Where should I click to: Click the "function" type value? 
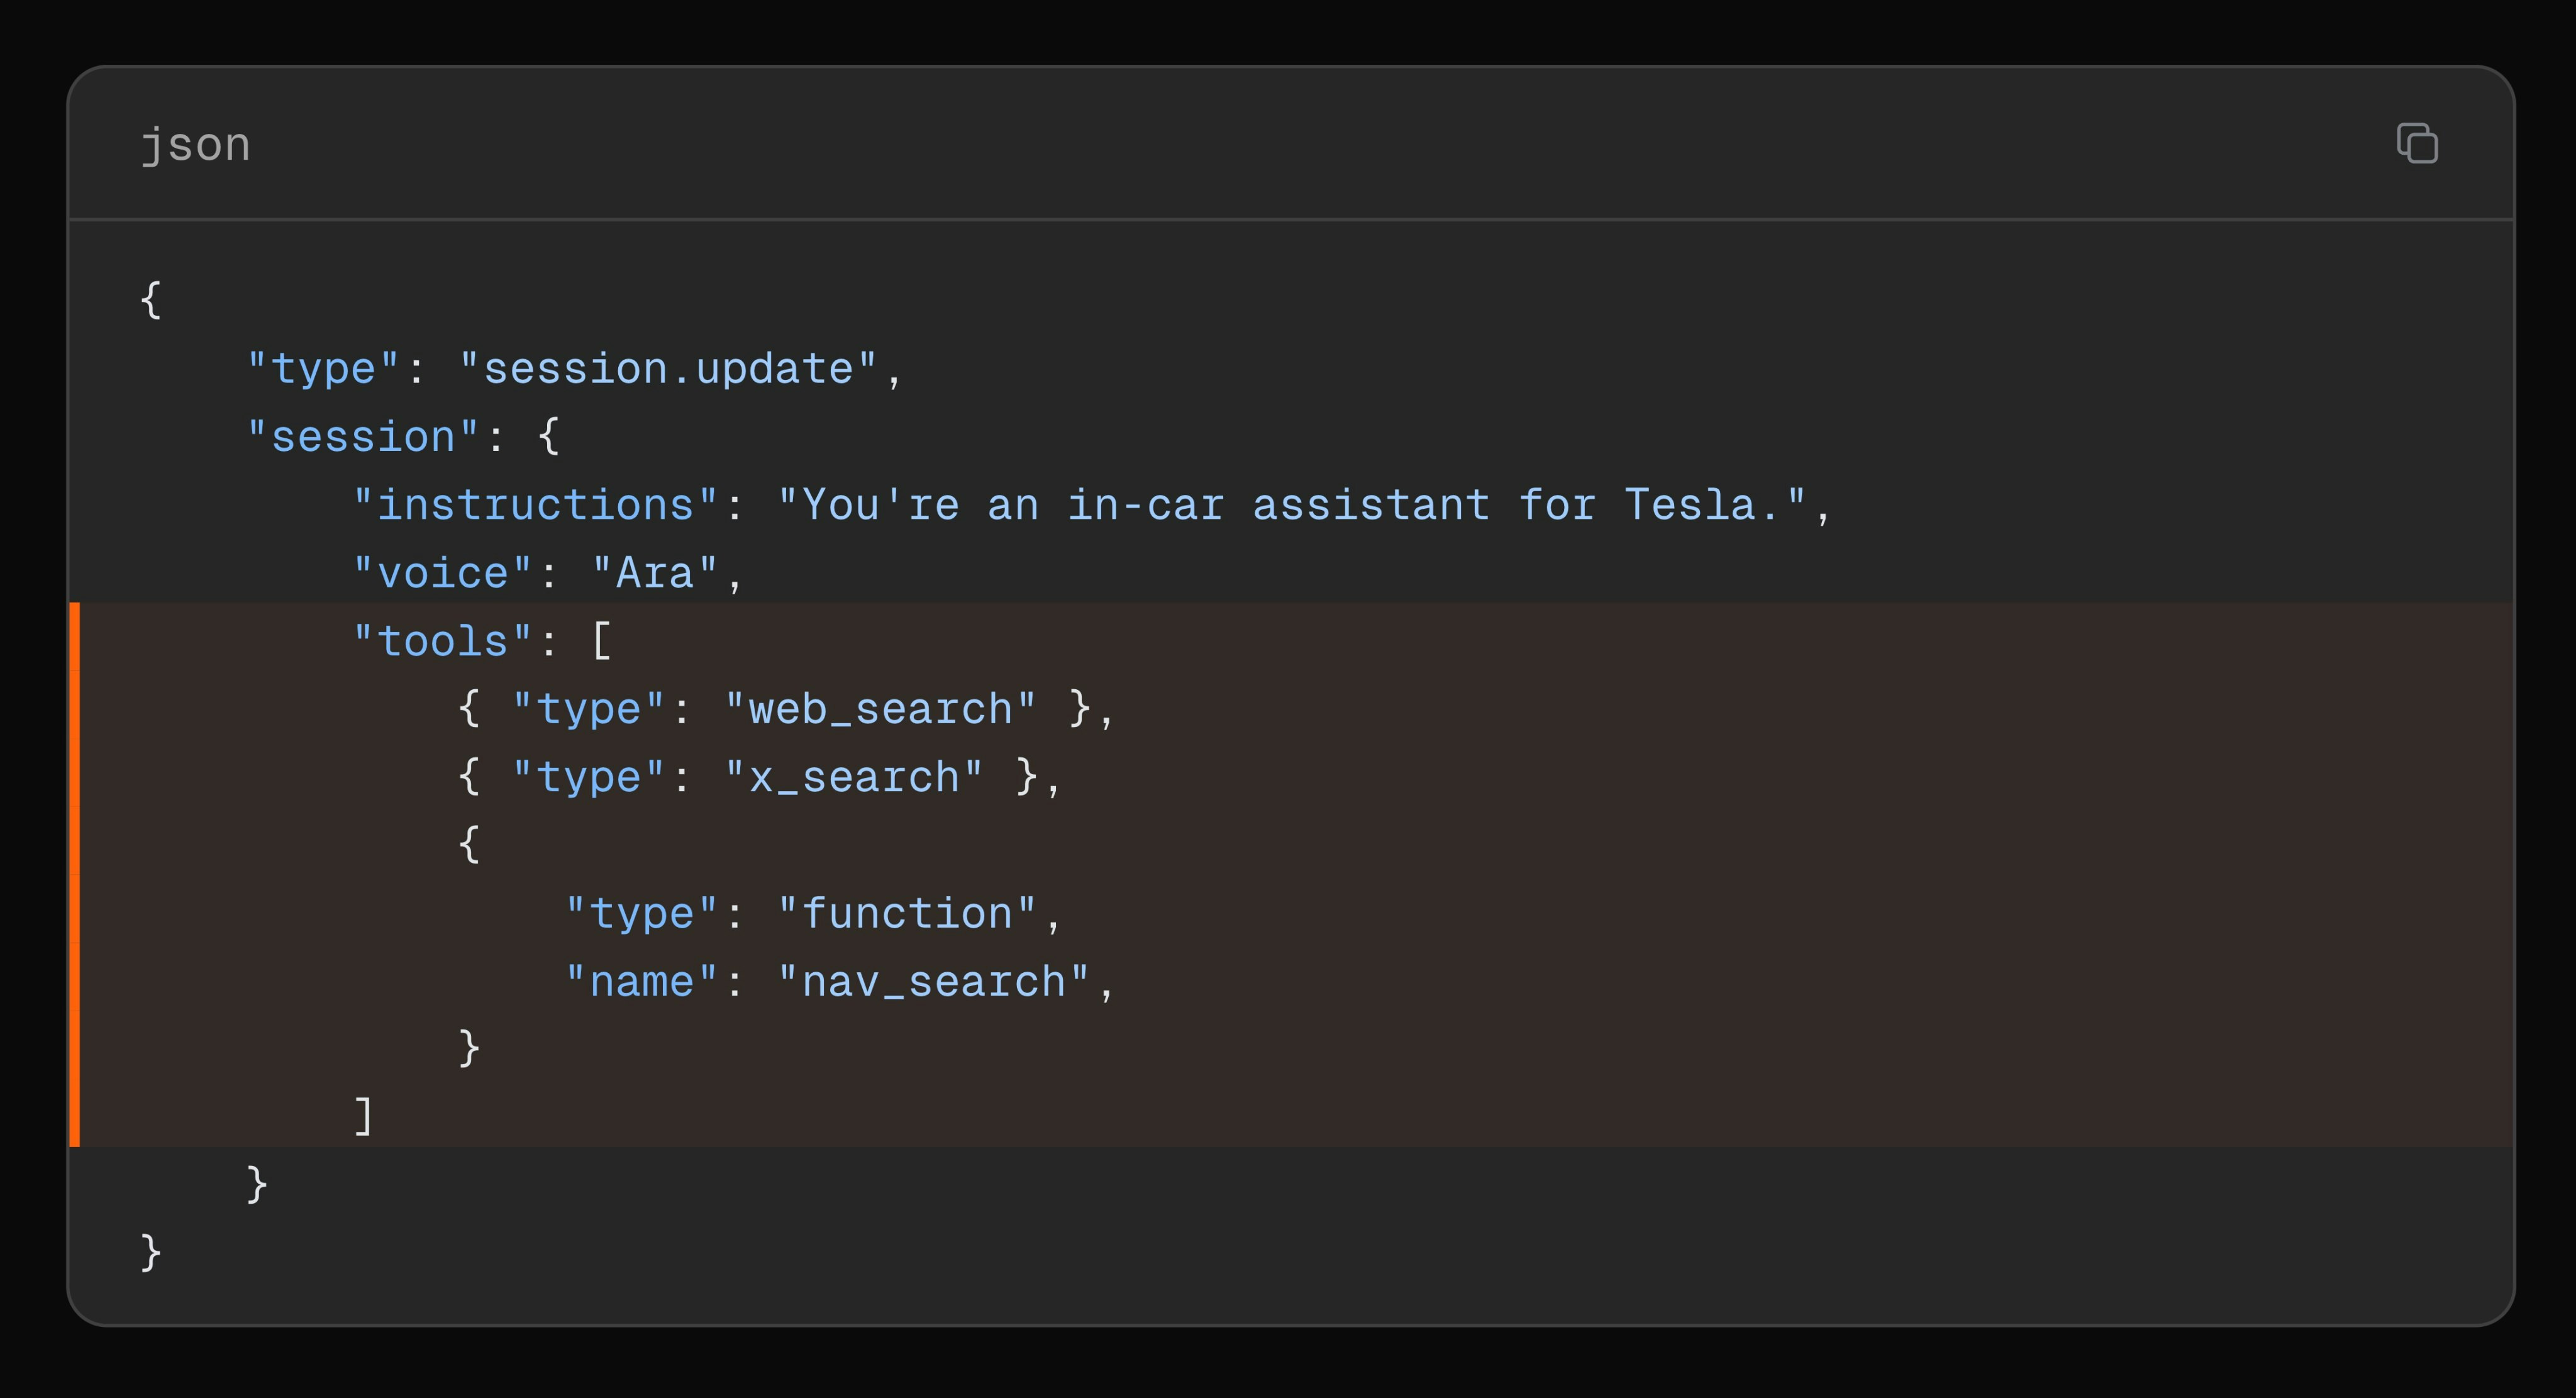pos(907,913)
